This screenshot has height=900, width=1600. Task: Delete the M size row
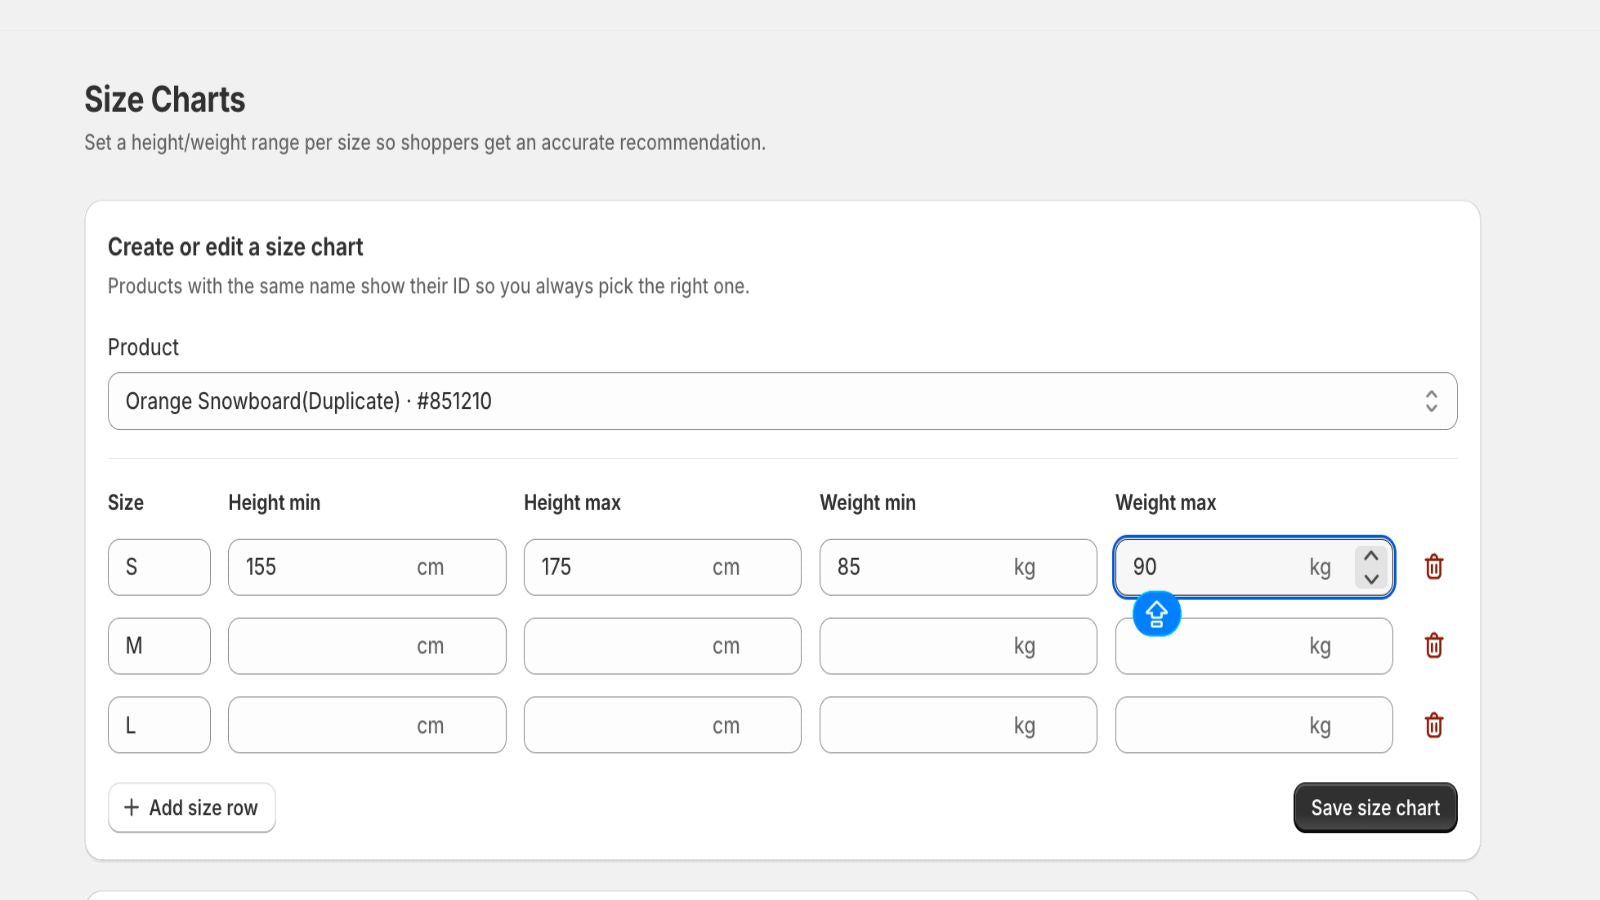(x=1434, y=646)
